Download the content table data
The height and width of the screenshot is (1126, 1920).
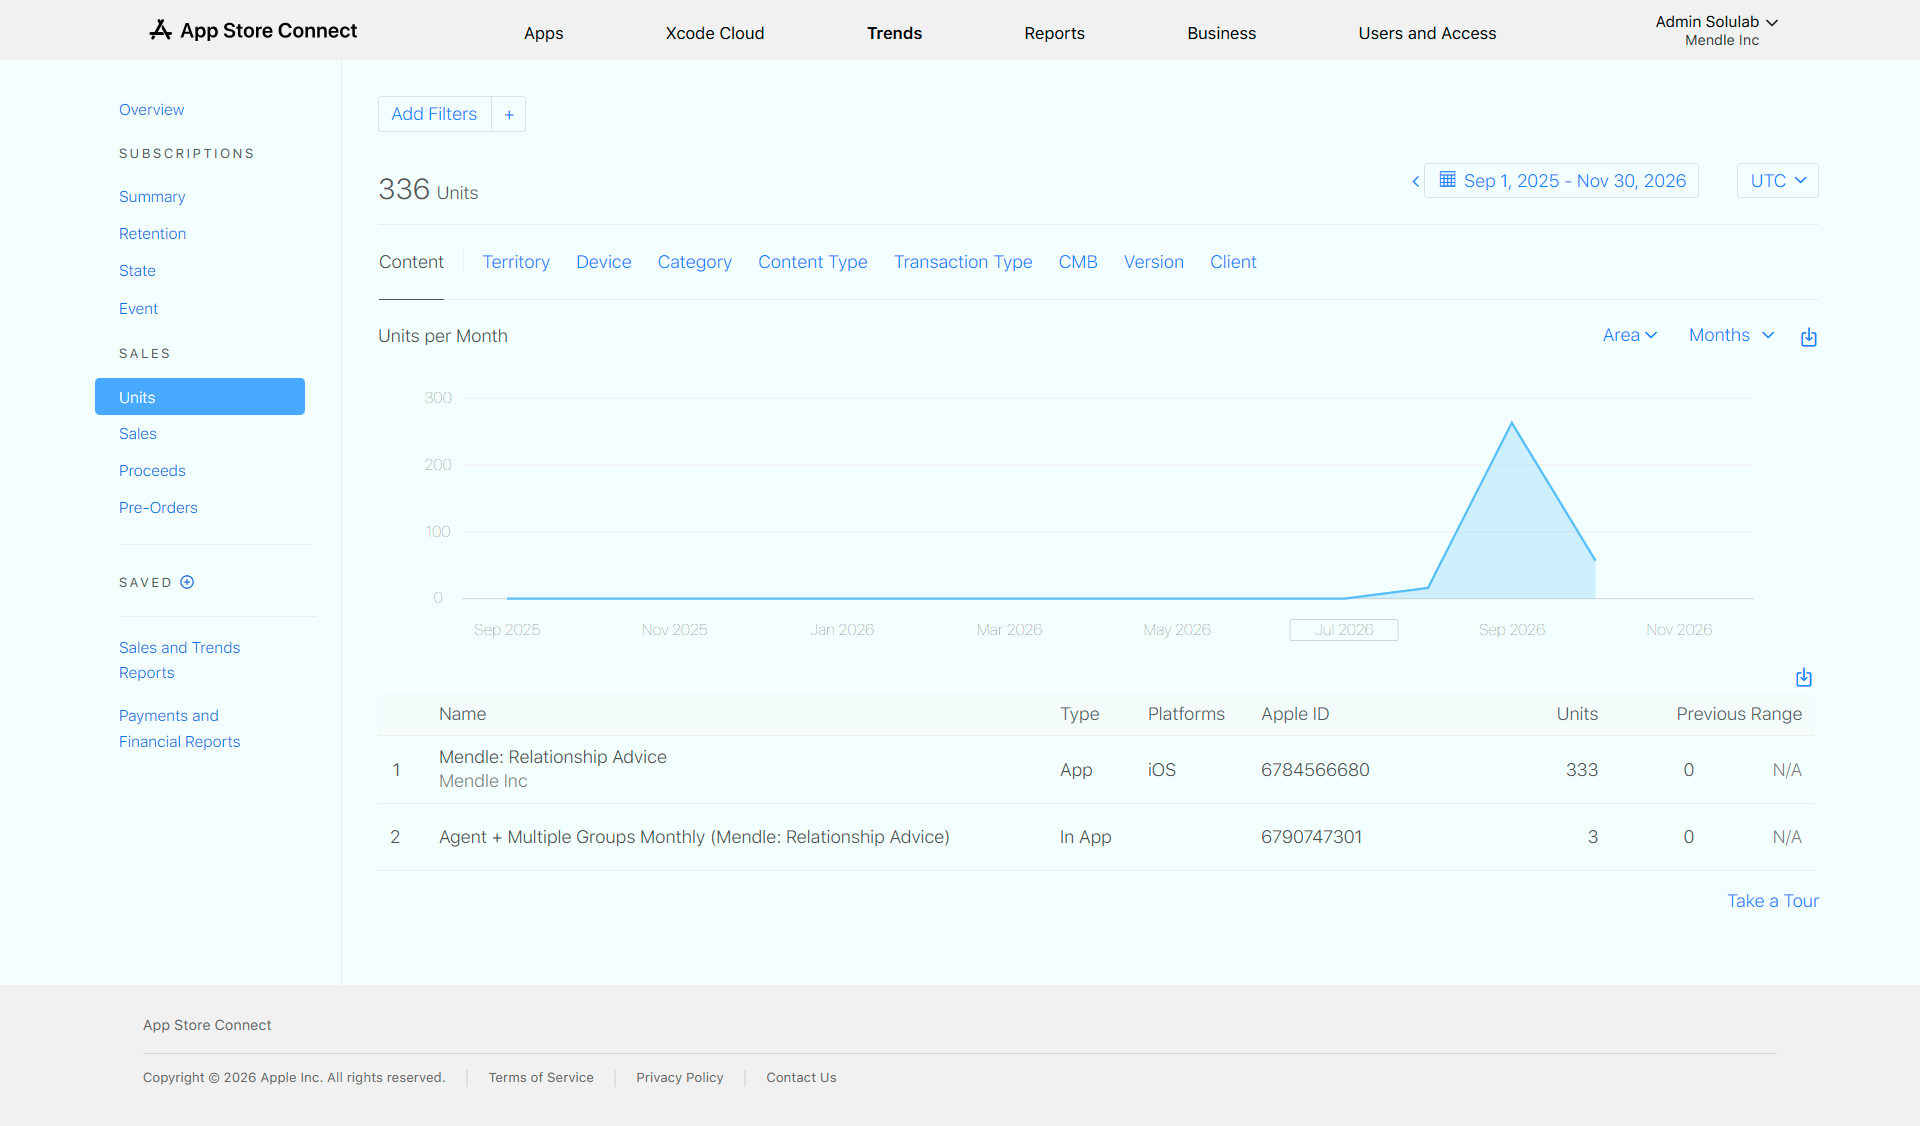pos(1803,677)
